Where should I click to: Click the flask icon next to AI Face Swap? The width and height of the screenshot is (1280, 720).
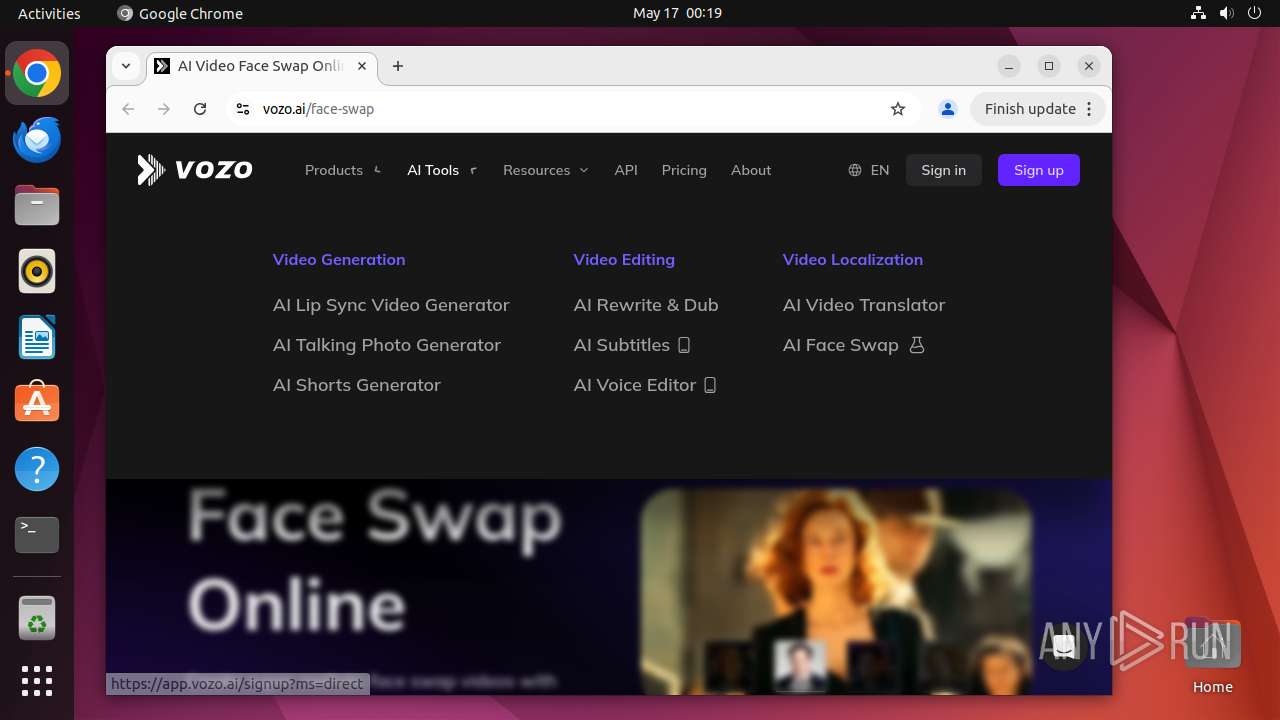(917, 345)
